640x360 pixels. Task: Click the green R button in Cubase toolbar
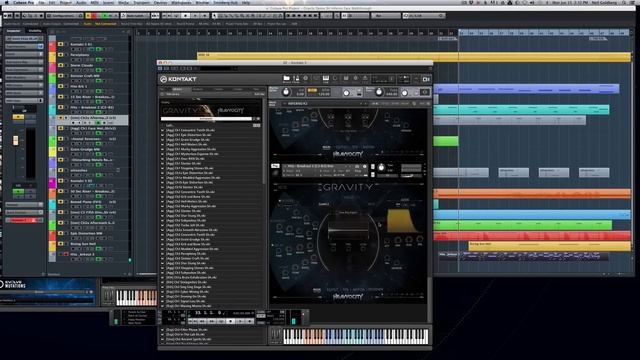pos(106,16)
